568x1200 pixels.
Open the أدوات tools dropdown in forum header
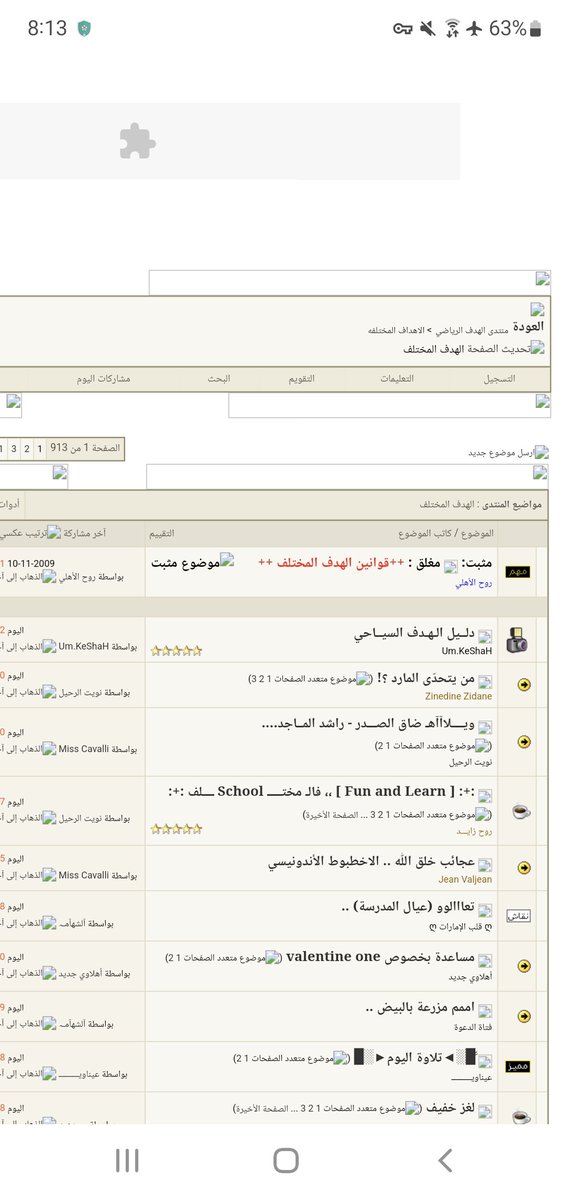click(10, 505)
